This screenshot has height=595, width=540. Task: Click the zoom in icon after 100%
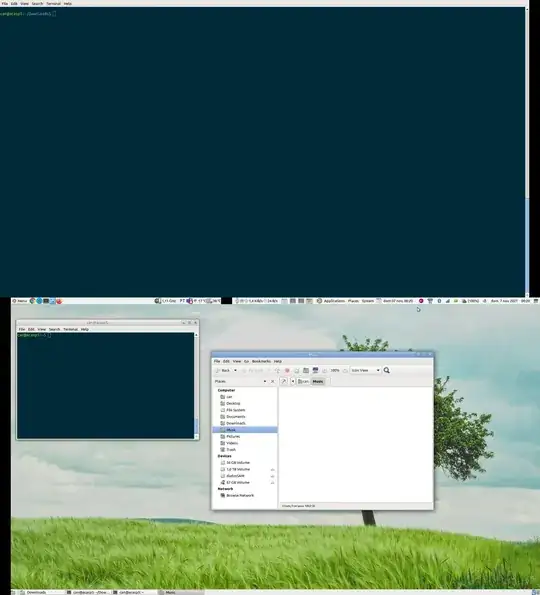pyautogui.click(x=345, y=370)
